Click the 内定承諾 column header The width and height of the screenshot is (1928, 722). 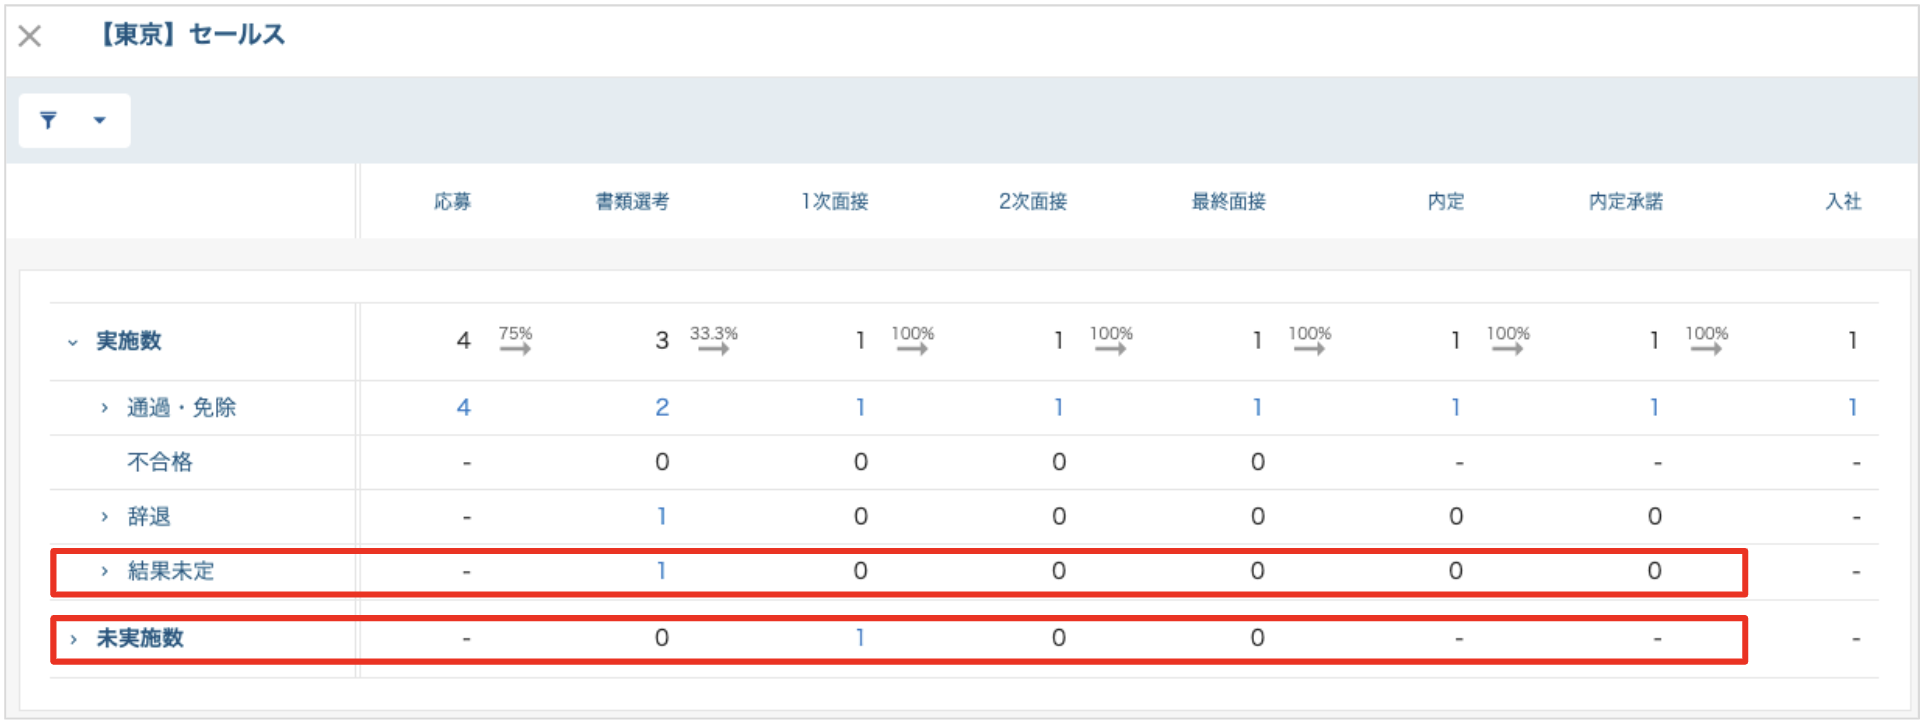pyautogui.click(x=1626, y=202)
